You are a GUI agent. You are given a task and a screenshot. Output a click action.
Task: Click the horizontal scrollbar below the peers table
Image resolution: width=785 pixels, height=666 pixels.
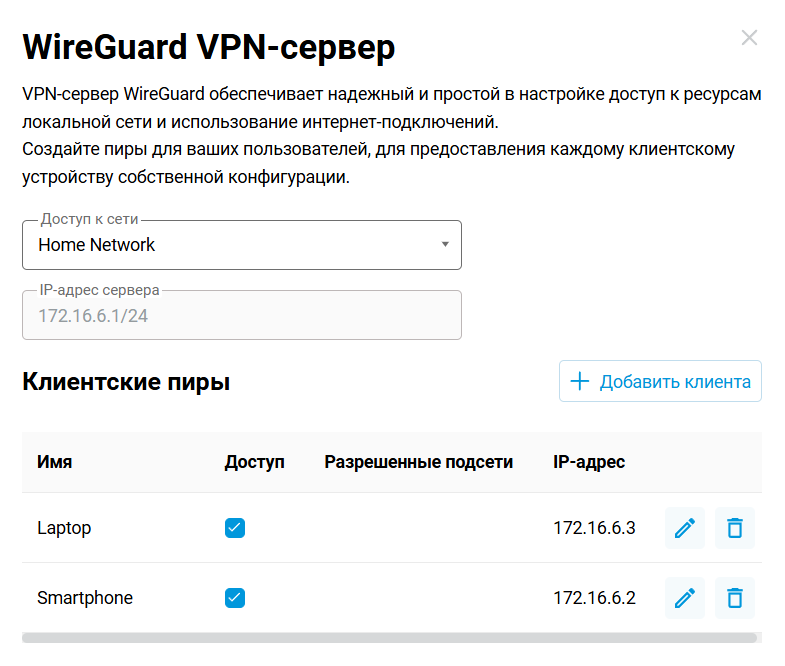click(390, 636)
